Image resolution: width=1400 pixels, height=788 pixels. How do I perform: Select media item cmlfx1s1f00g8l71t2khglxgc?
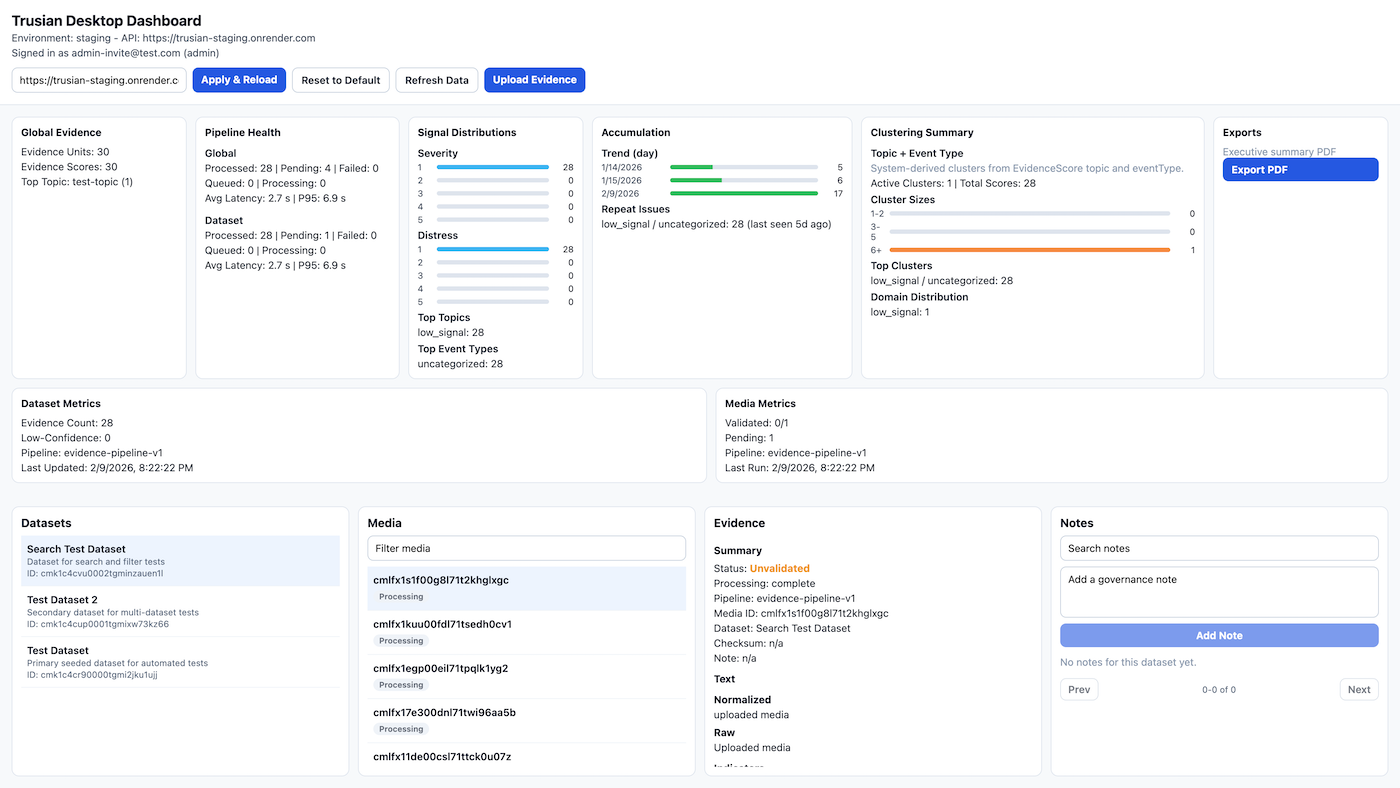point(526,588)
